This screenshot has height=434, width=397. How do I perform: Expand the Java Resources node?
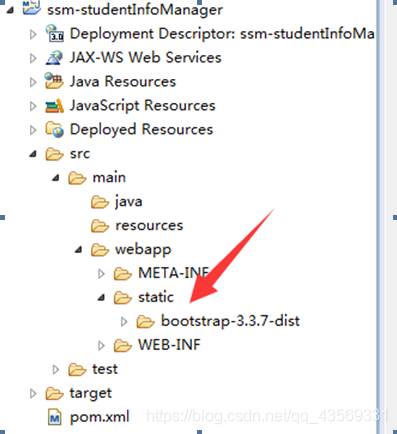pos(33,82)
